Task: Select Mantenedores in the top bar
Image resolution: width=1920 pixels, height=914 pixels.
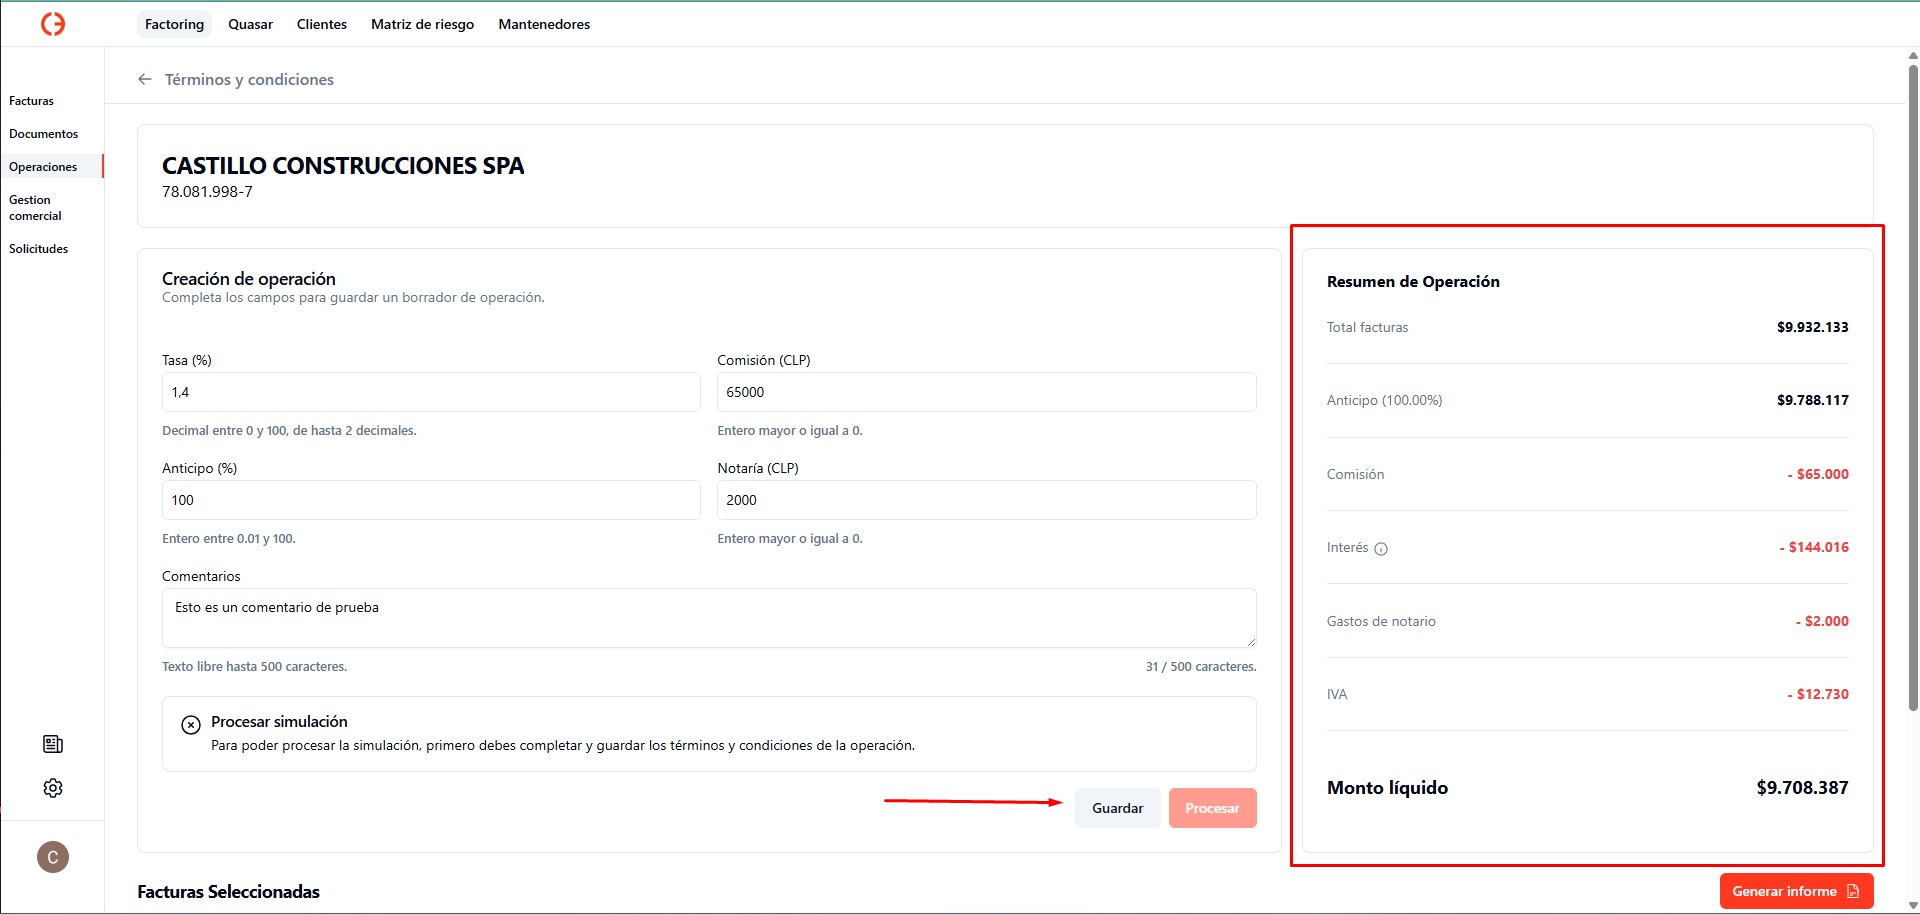Action: [544, 24]
